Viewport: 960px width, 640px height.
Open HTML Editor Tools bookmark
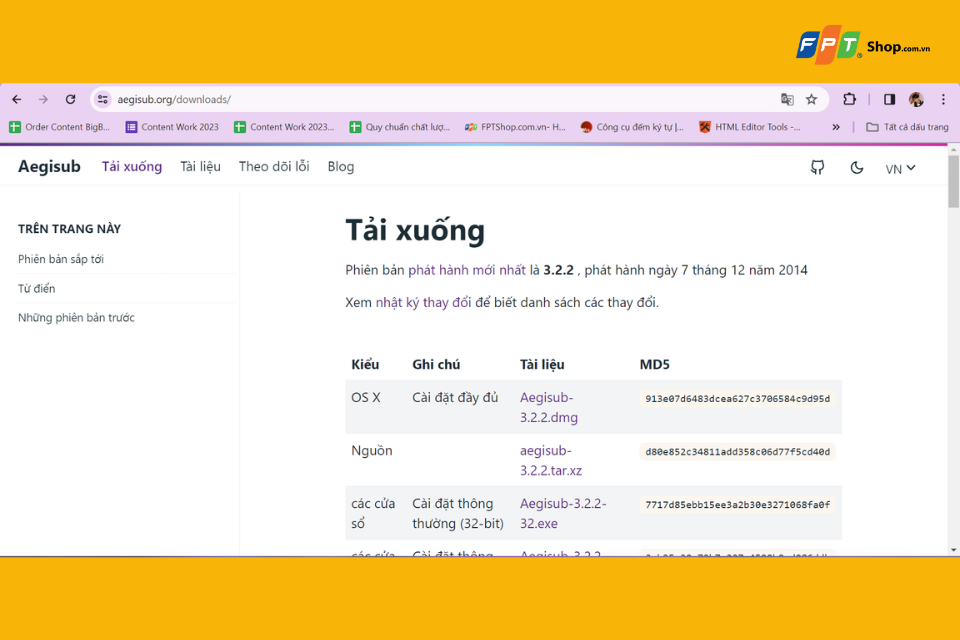(750, 127)
